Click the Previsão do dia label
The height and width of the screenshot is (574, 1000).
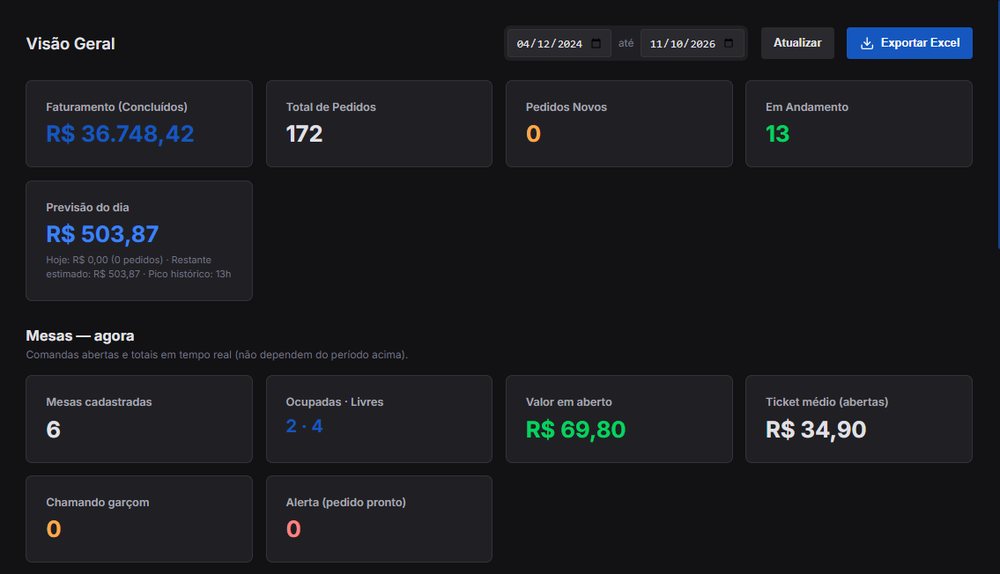pyautogui.click(x=87, y=207)
